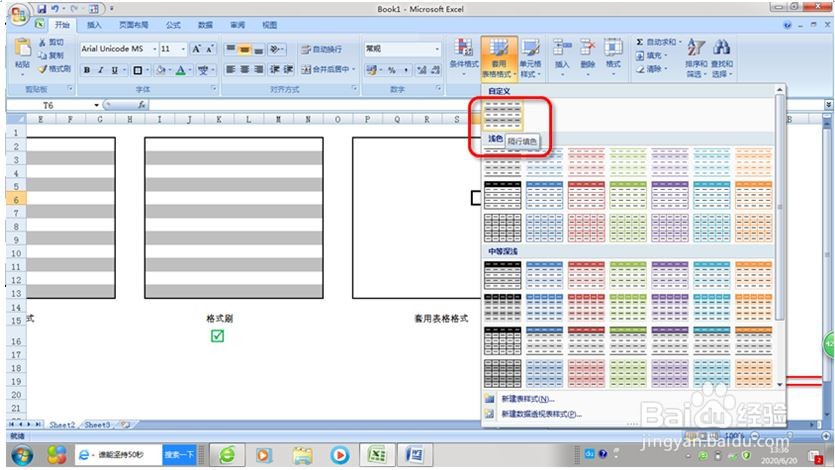
Task: Toggle 自动换行 wrap text
Action: [322, 50]
